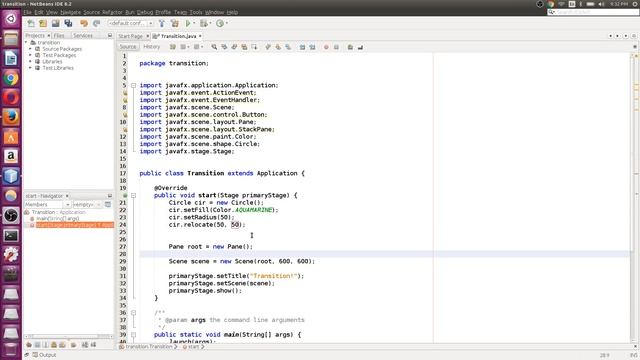Click the Undo arrow icon
This screenshot has width=640, height=360.
pyautogui.click(x=84, y=23)
